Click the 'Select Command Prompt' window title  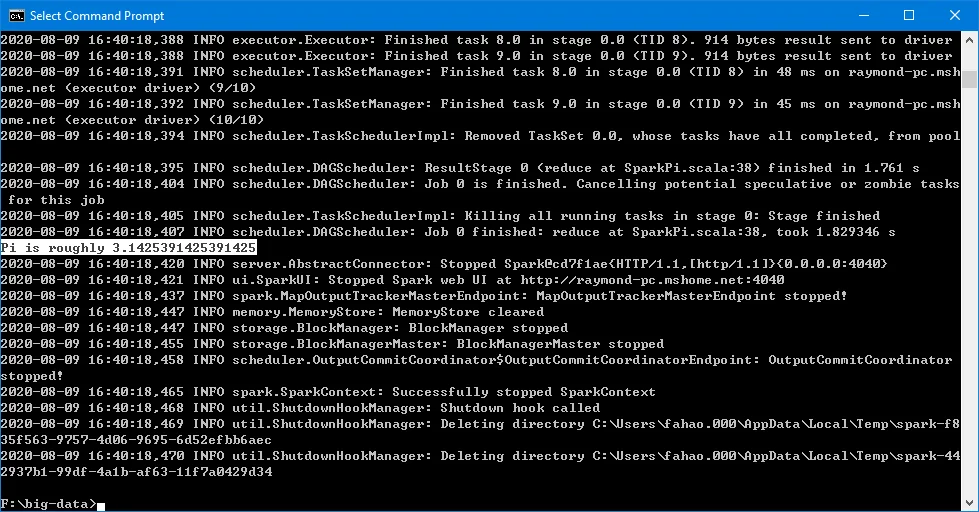click(97, 16)
